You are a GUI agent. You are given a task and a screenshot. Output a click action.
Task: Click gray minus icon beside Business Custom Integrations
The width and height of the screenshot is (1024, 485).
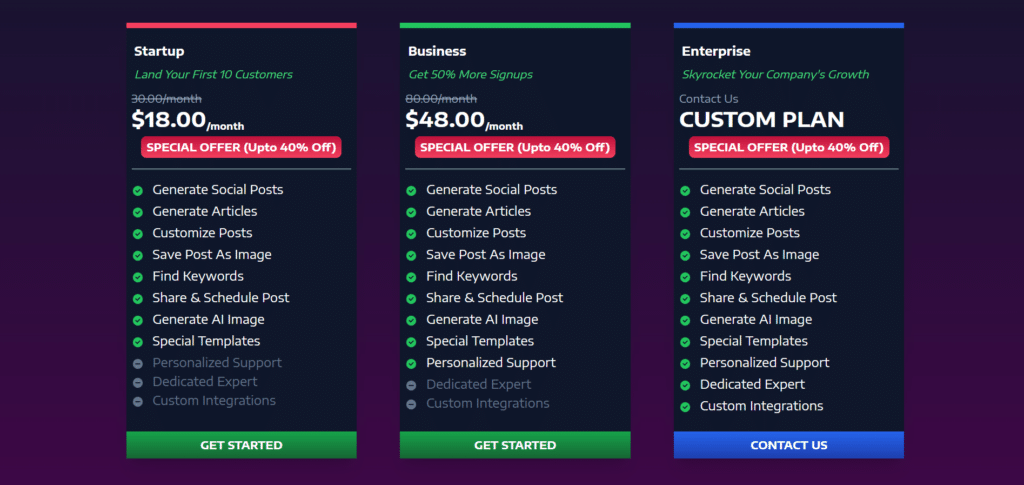point(411,404)
